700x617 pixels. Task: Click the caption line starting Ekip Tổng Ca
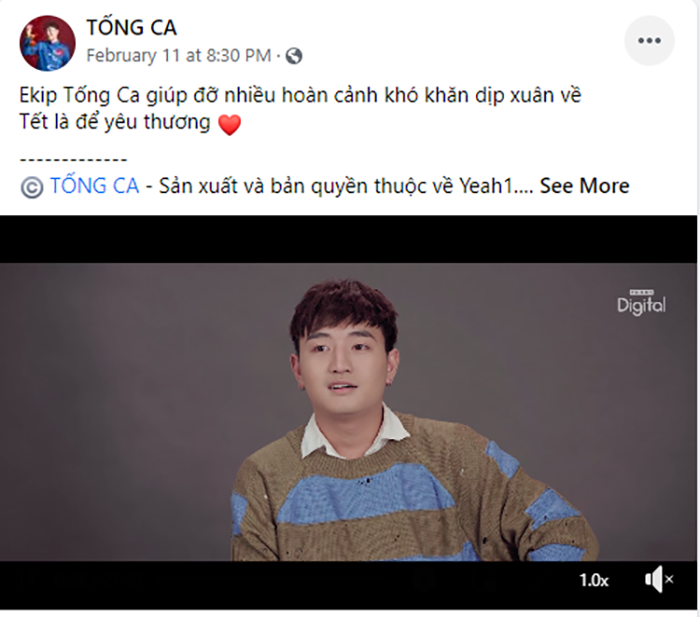pyautogui.click(x=300, y=96)
